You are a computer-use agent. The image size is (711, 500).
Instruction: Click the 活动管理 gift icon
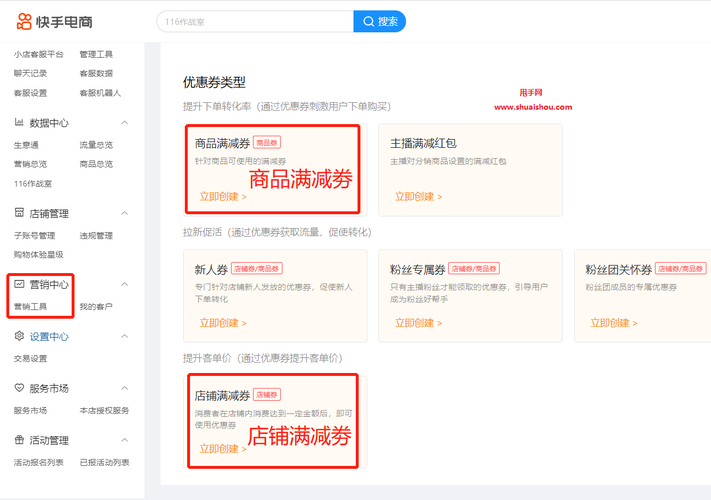pos(19,440)
